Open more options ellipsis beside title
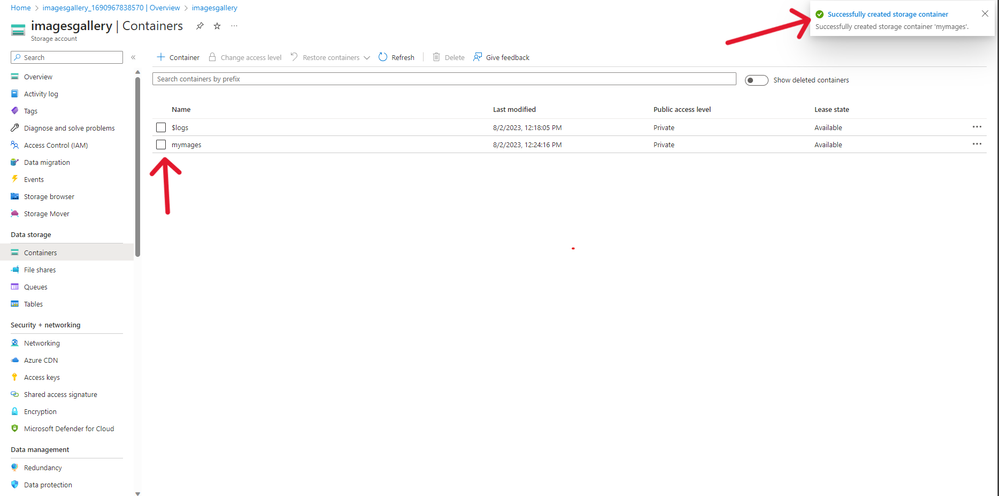This screenshot has height=496, width=999. tap(234, 26)
